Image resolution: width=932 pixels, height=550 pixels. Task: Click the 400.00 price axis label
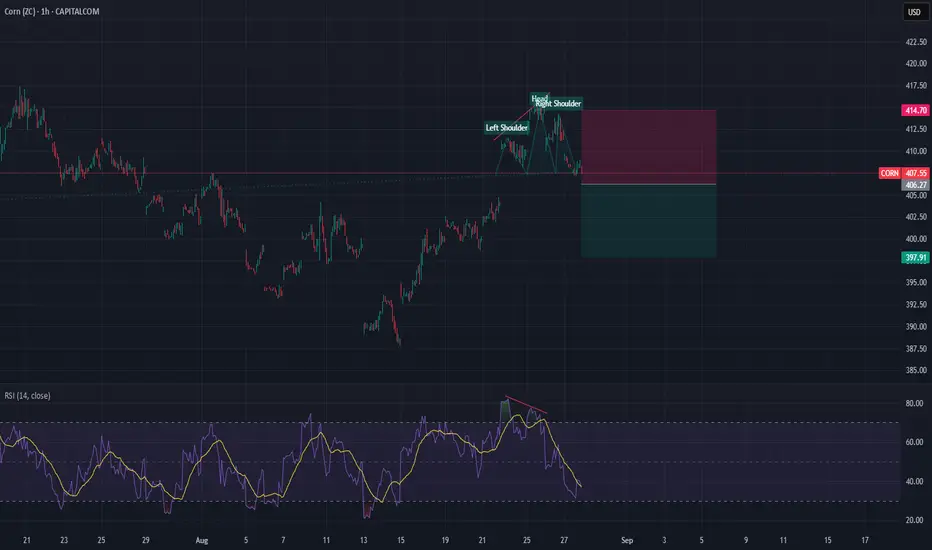[x=916, y=238]
